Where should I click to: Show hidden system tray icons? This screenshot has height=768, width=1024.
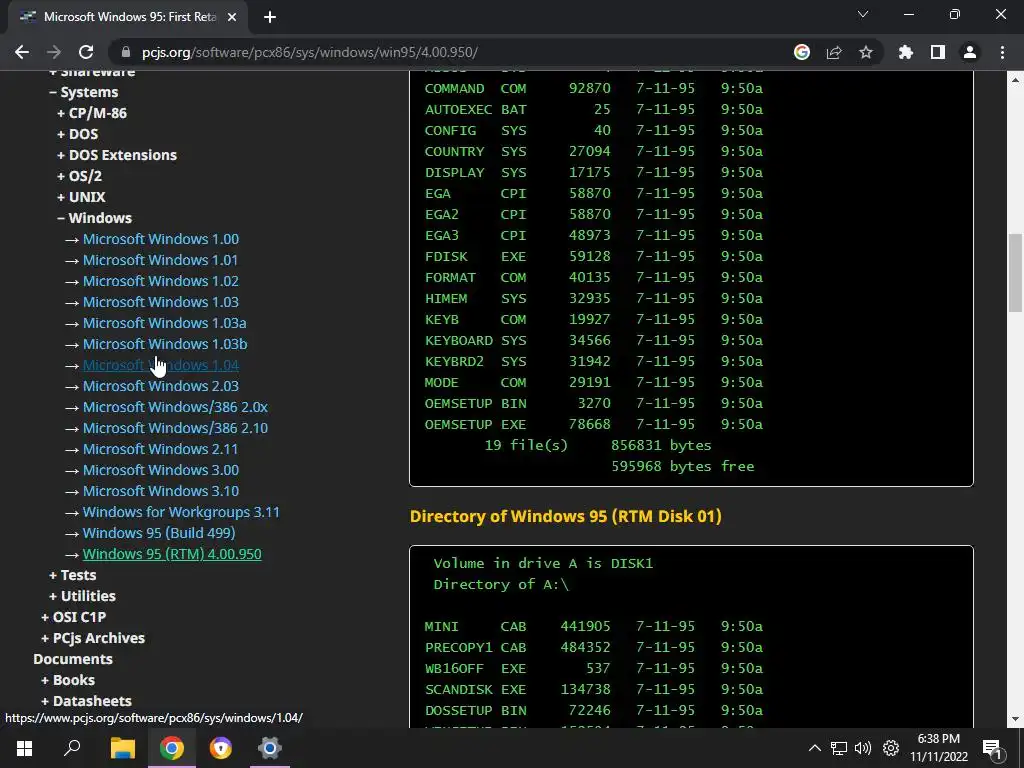point(814,748)
